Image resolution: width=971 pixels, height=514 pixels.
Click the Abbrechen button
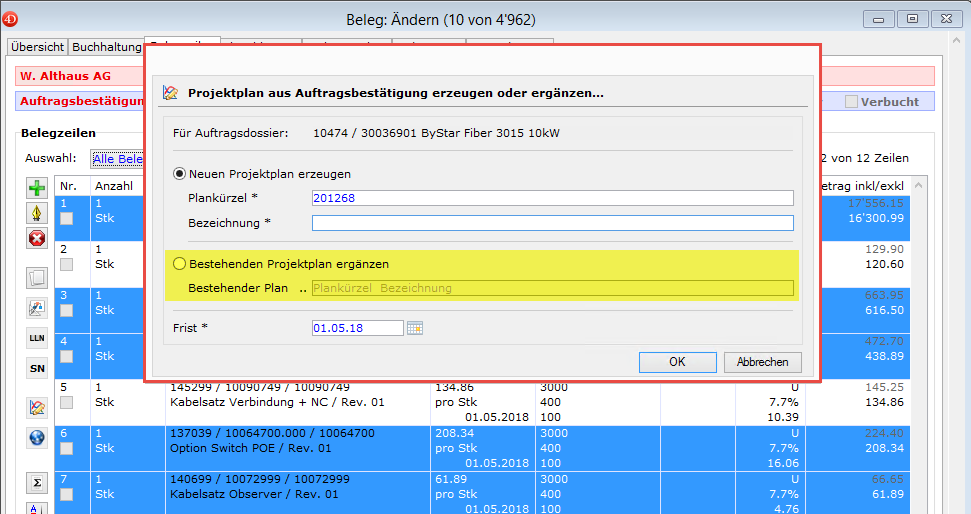[x=762, y=362]
